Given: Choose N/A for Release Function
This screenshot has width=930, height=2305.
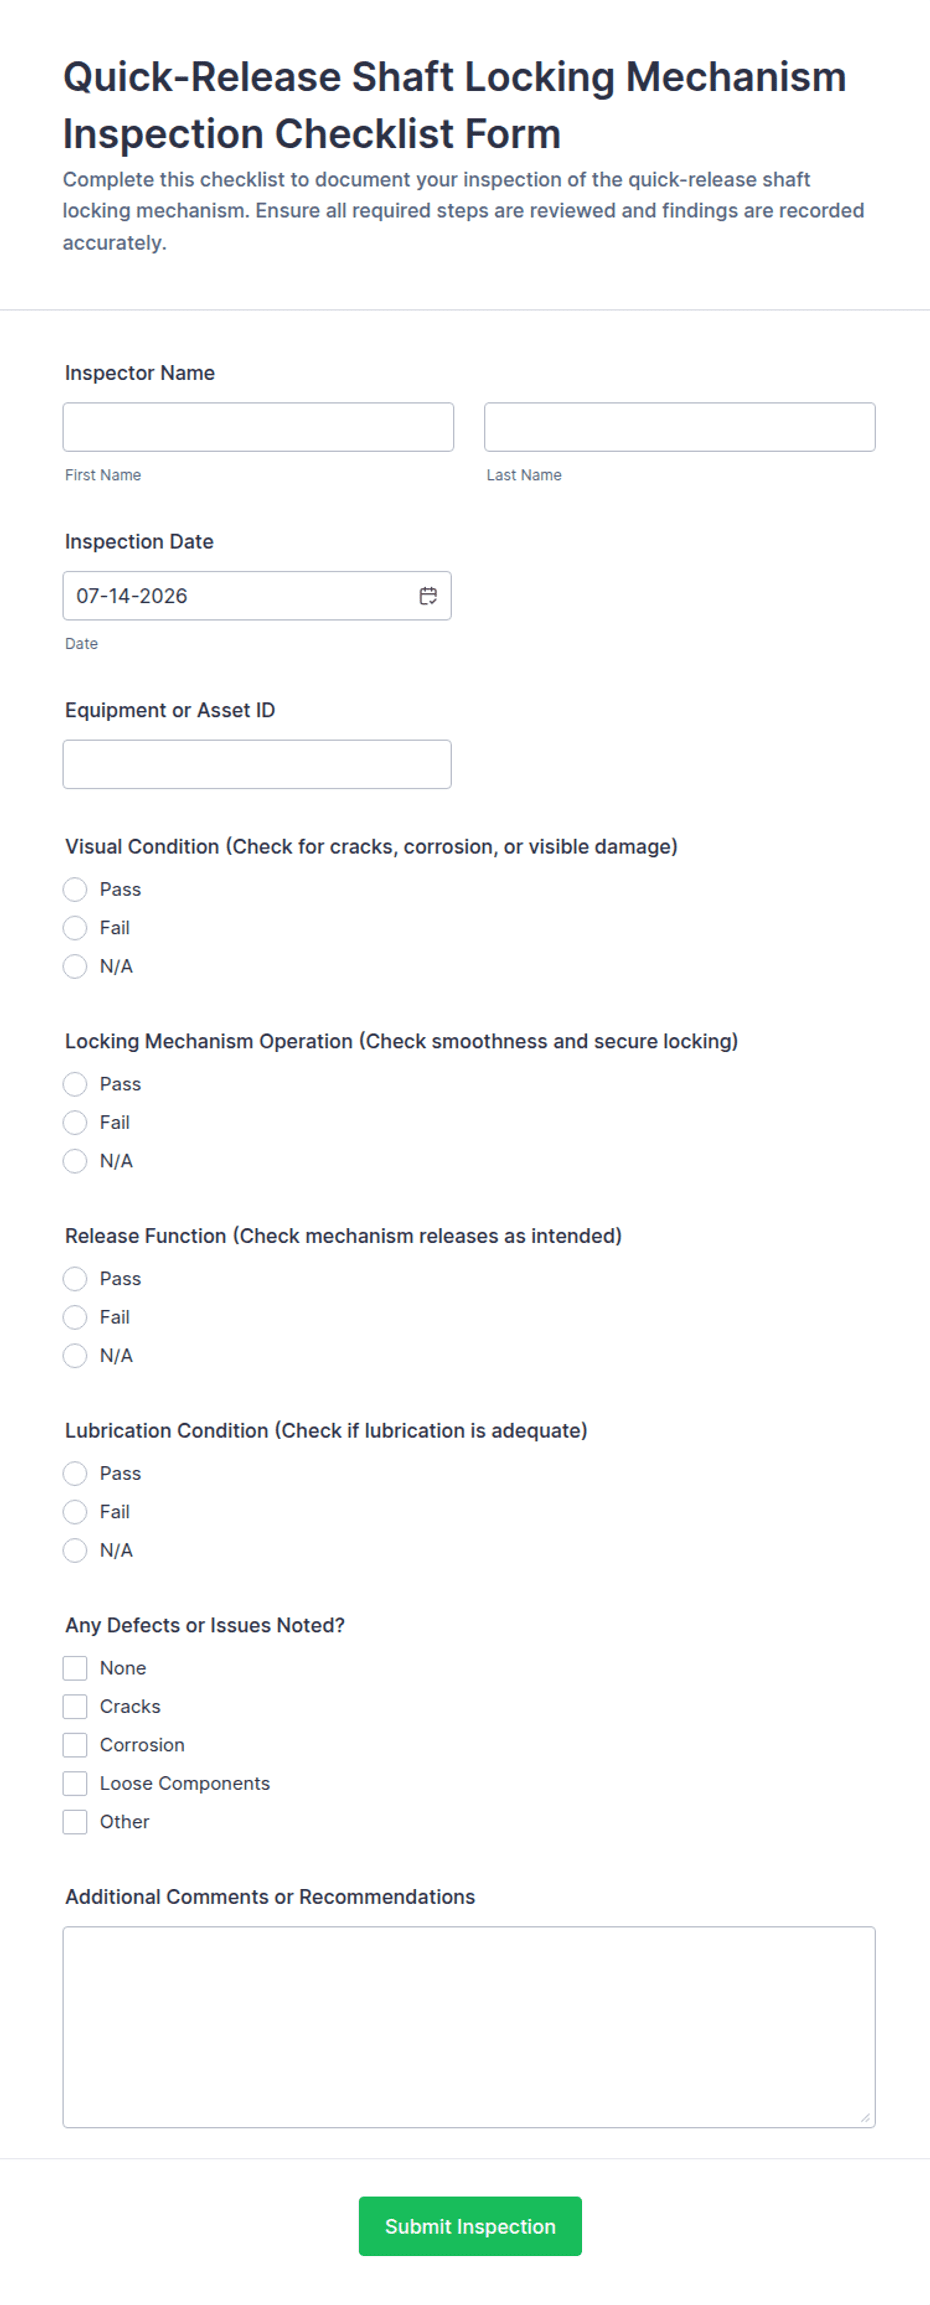Looking at the screenshot, I should [x=75, y=1356].
